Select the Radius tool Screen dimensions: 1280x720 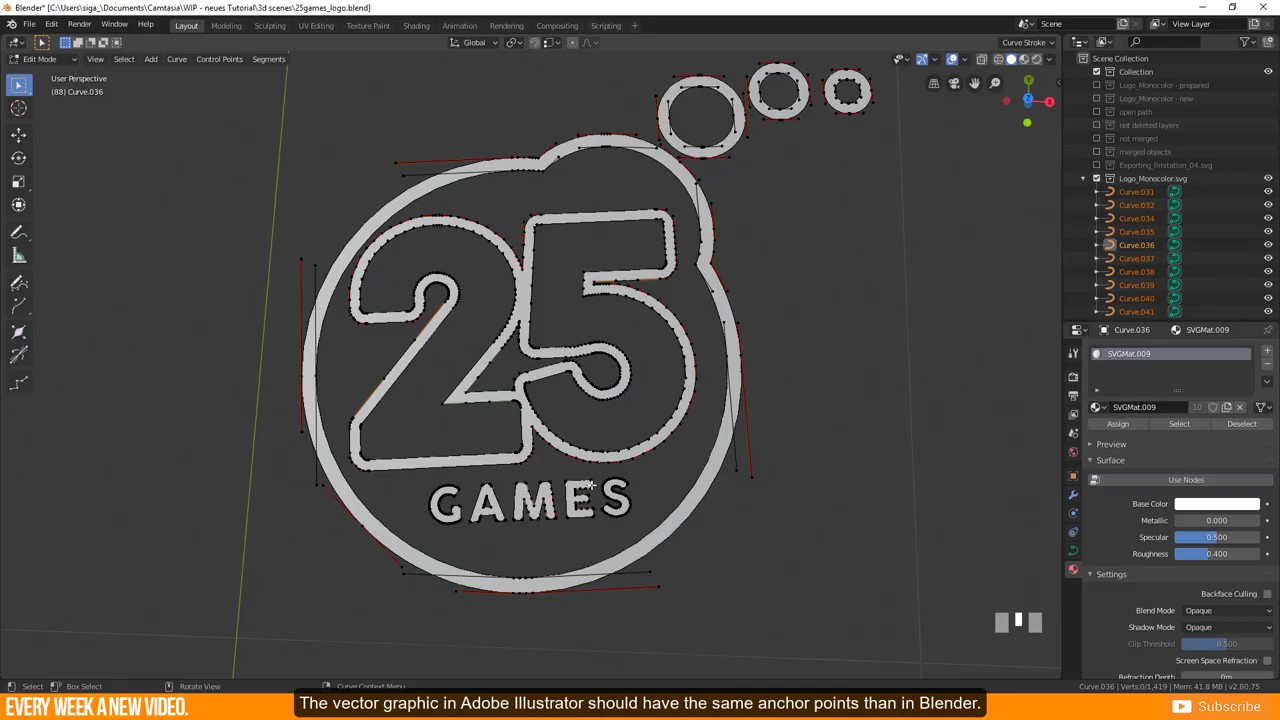point(18,332)
